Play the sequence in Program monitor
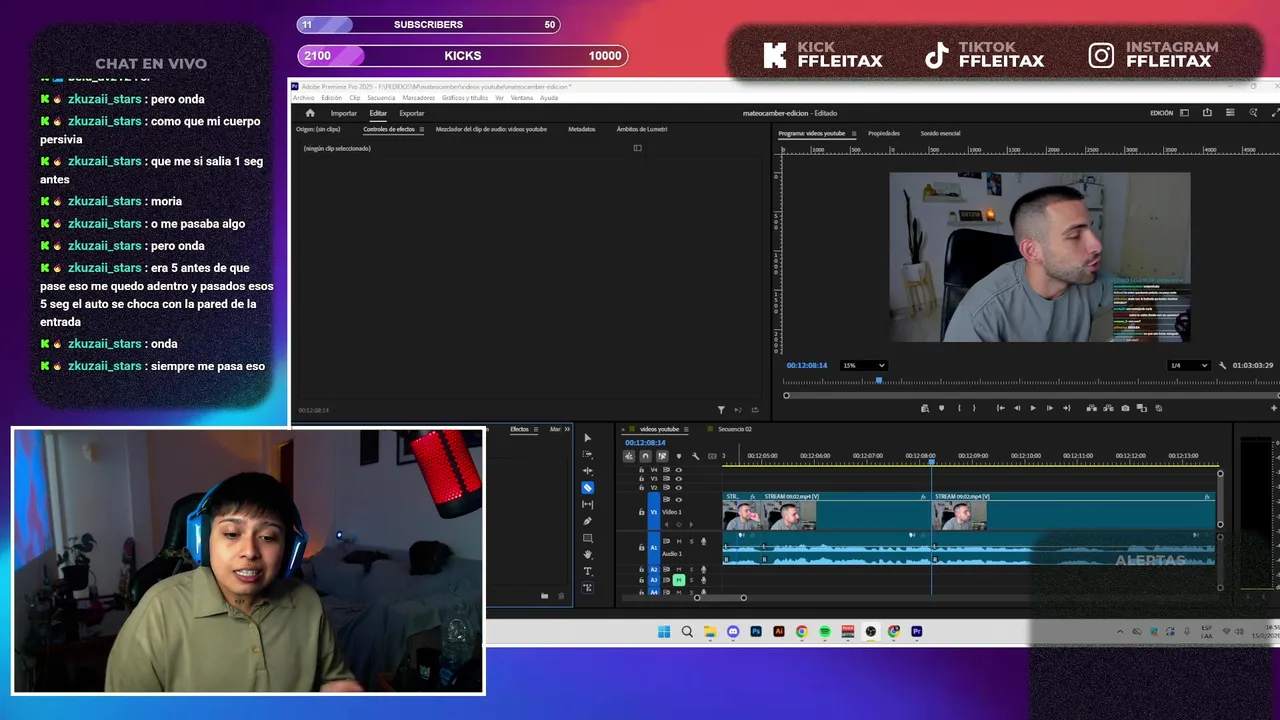The width and height of the screenshot is (1280, 720). (1033, 408)
